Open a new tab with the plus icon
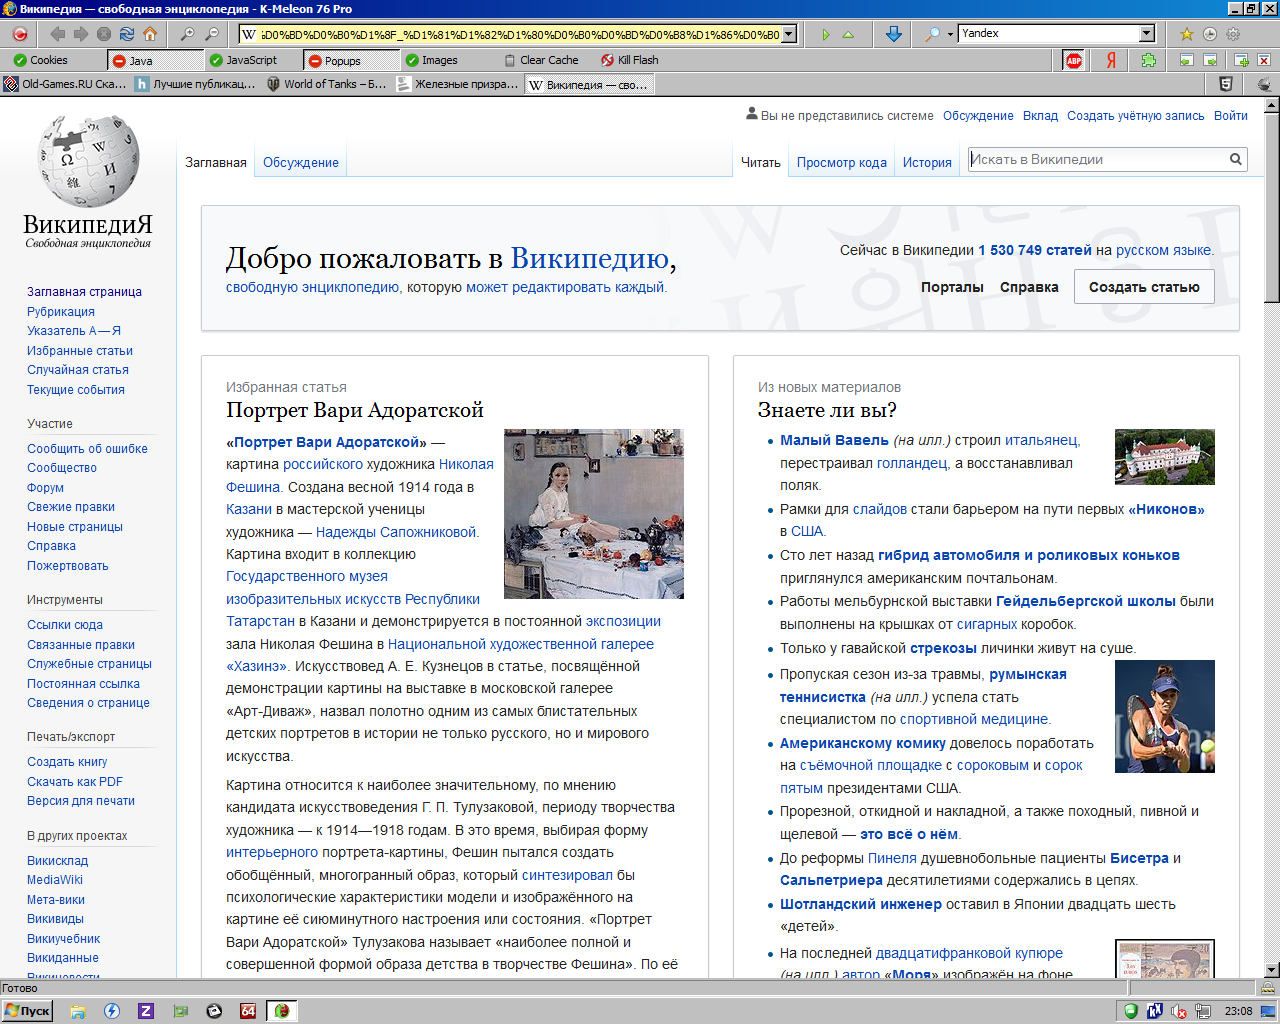The width and height of the screenshot is (1280, 1024). coord(1241,60)
